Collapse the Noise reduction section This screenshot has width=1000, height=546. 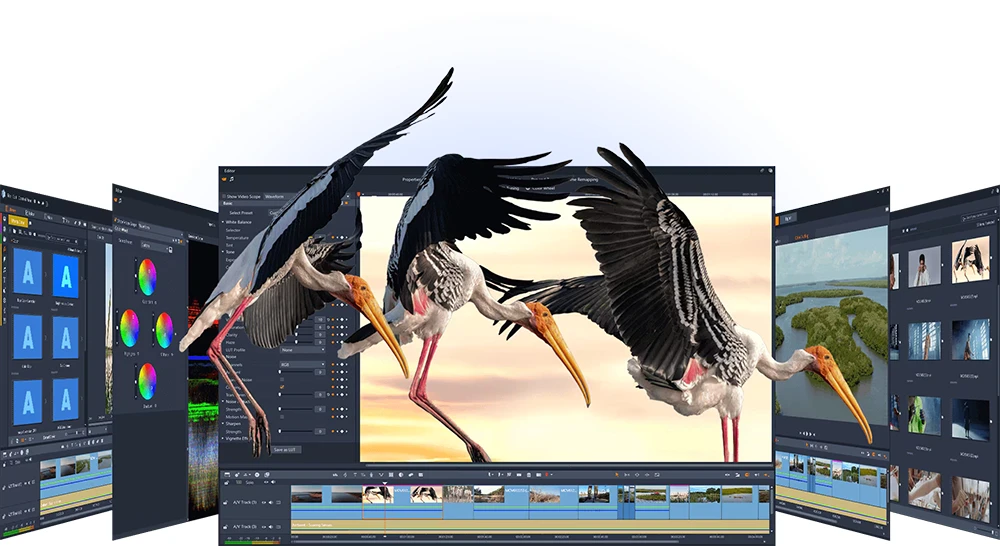pyautogui.click(x=223, y=401)
